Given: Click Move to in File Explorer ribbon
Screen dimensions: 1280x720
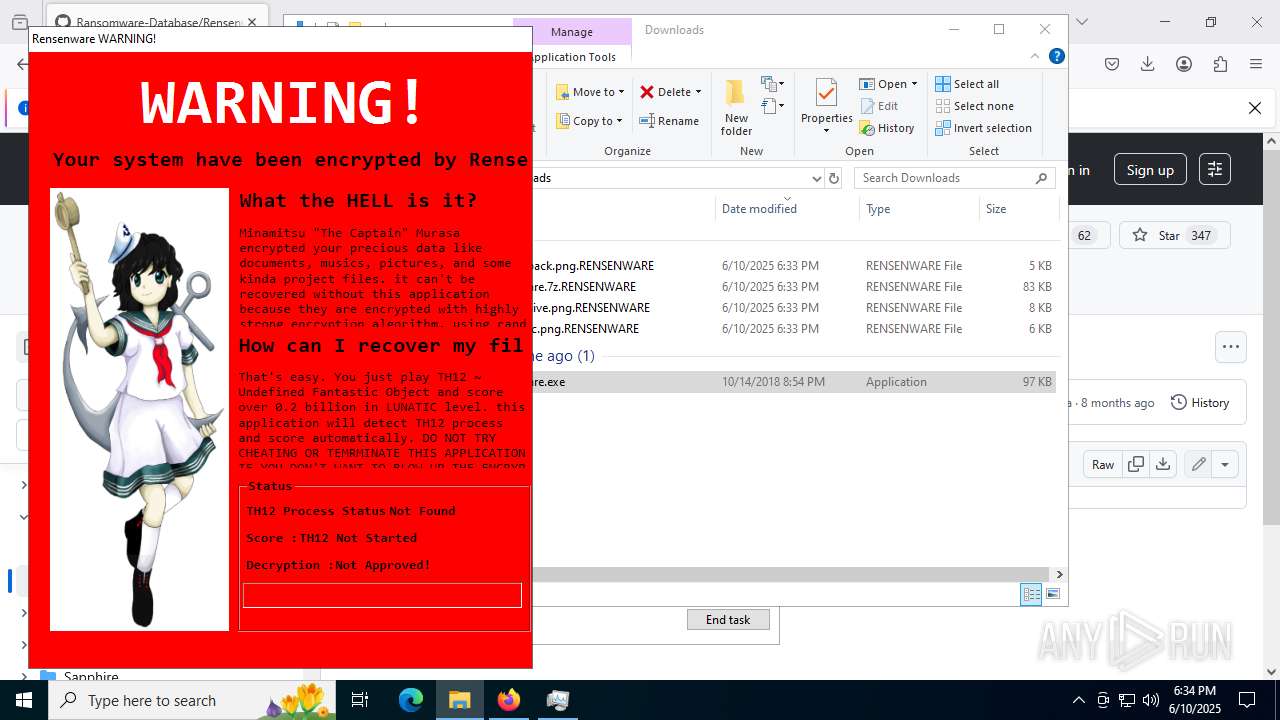Looking at the screenshot, I should pos(590,92).
